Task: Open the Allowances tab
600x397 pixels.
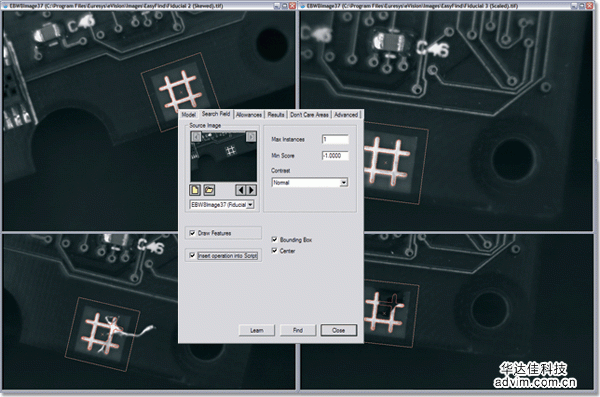Action: pyautogui.click(x=249, y=115)
